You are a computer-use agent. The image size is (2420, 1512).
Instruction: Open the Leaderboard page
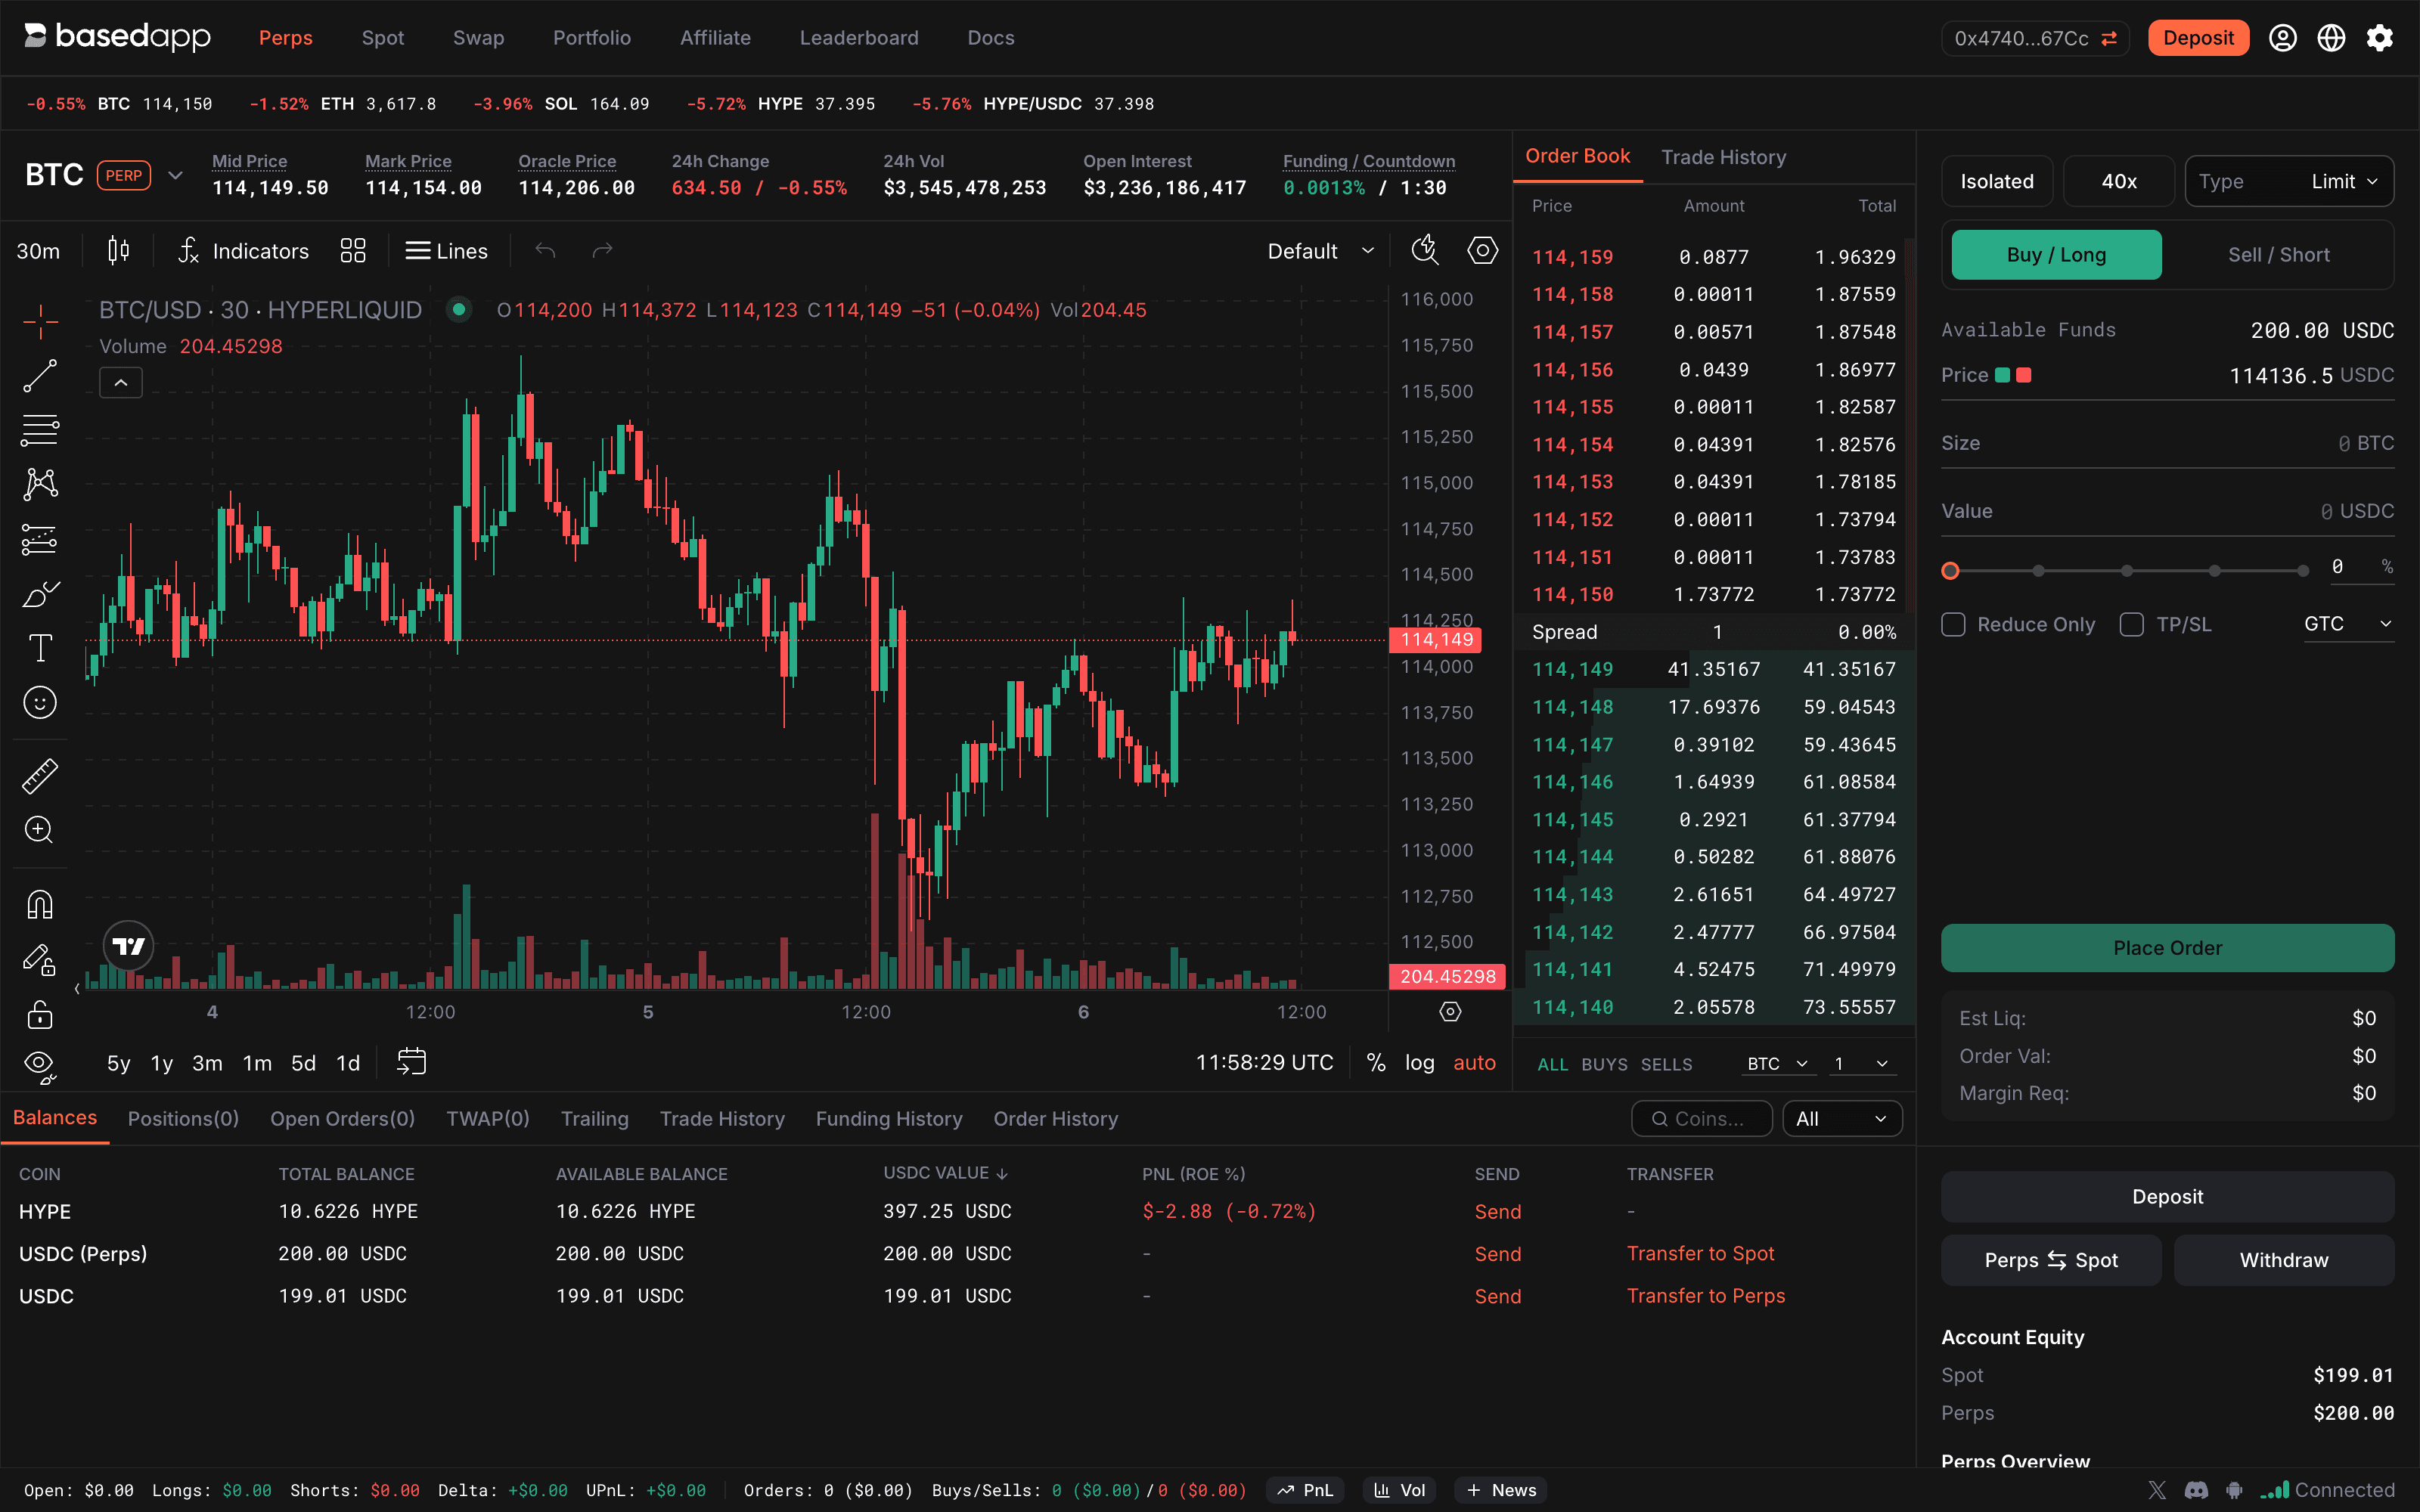tap(858, 38)
